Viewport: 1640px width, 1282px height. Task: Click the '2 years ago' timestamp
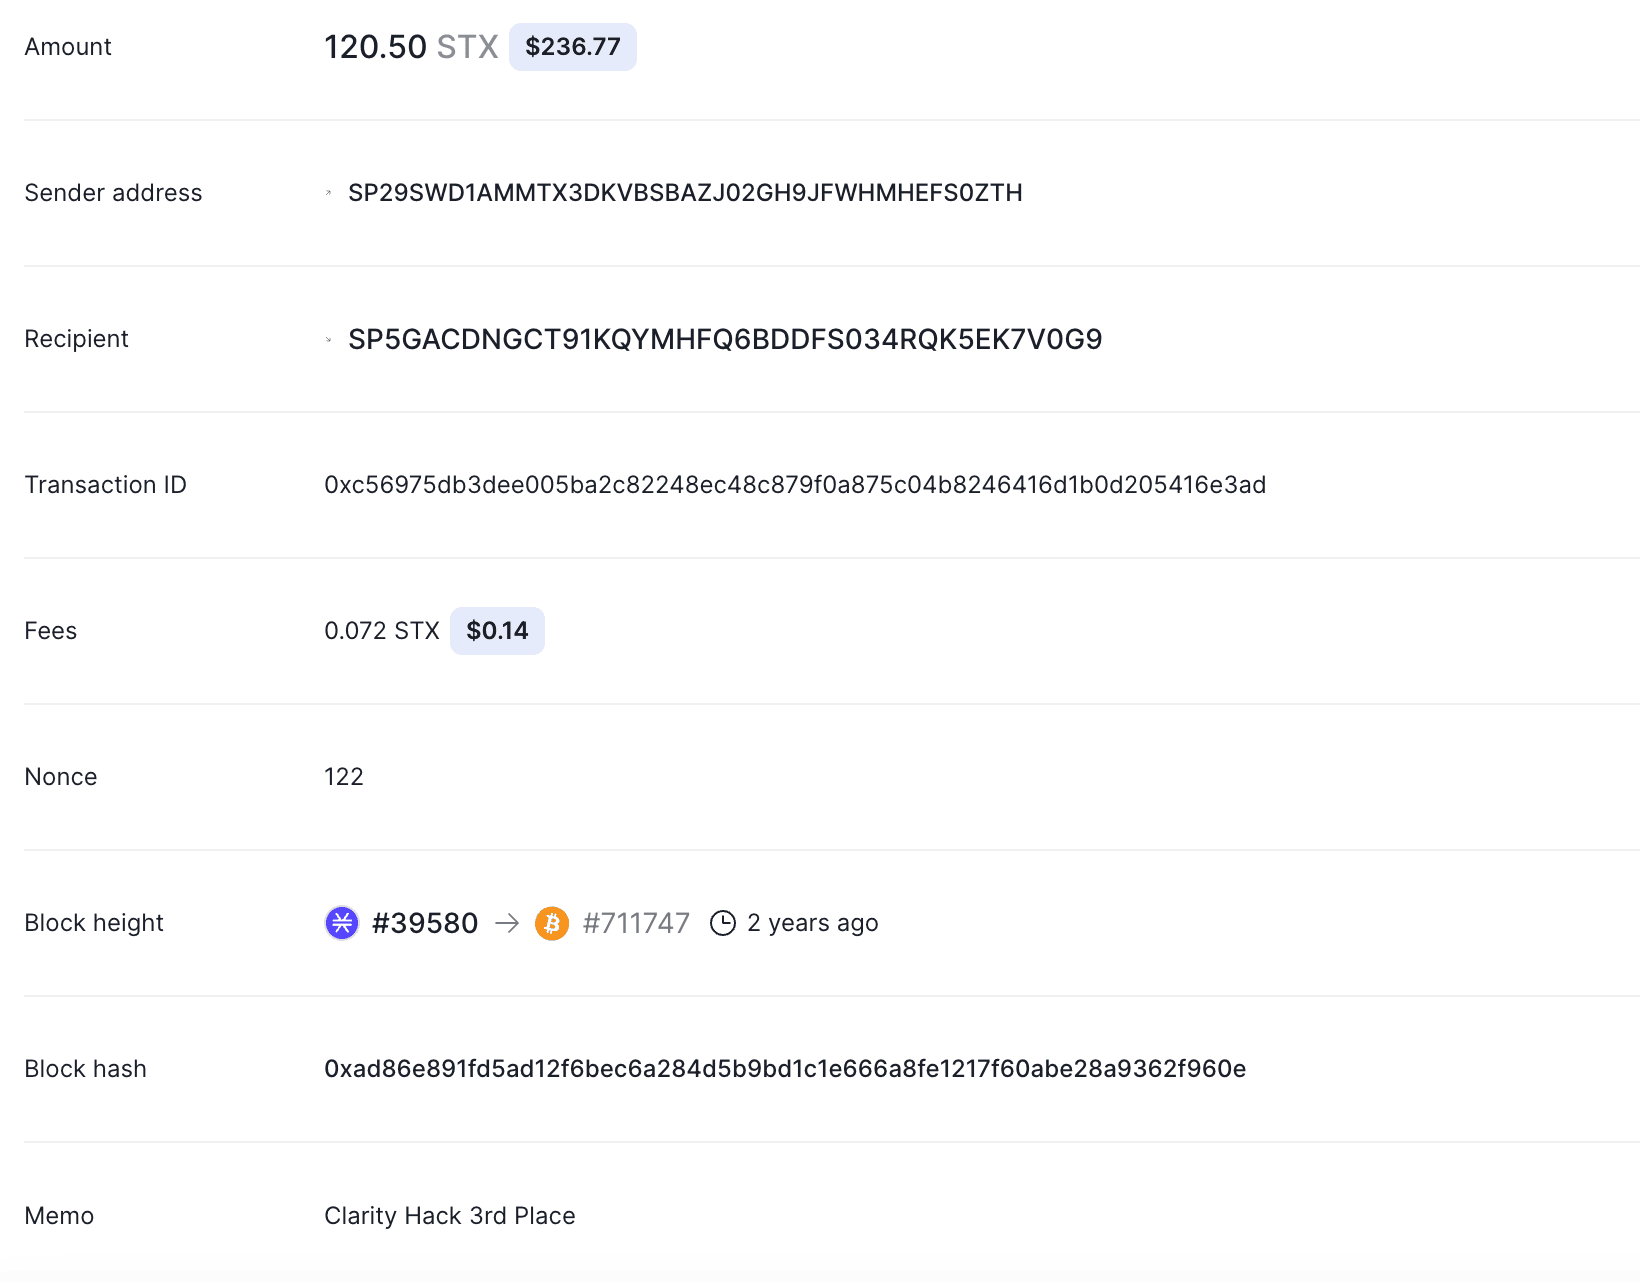pyautogui.click(x=813, y=923)
